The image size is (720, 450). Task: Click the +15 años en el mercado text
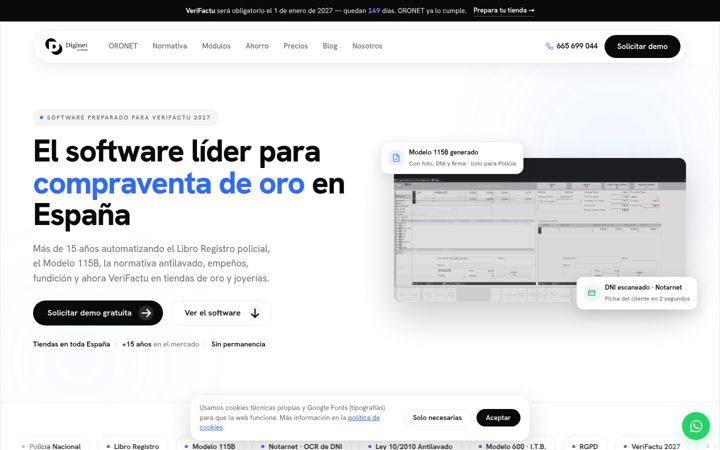coord(161,344)
